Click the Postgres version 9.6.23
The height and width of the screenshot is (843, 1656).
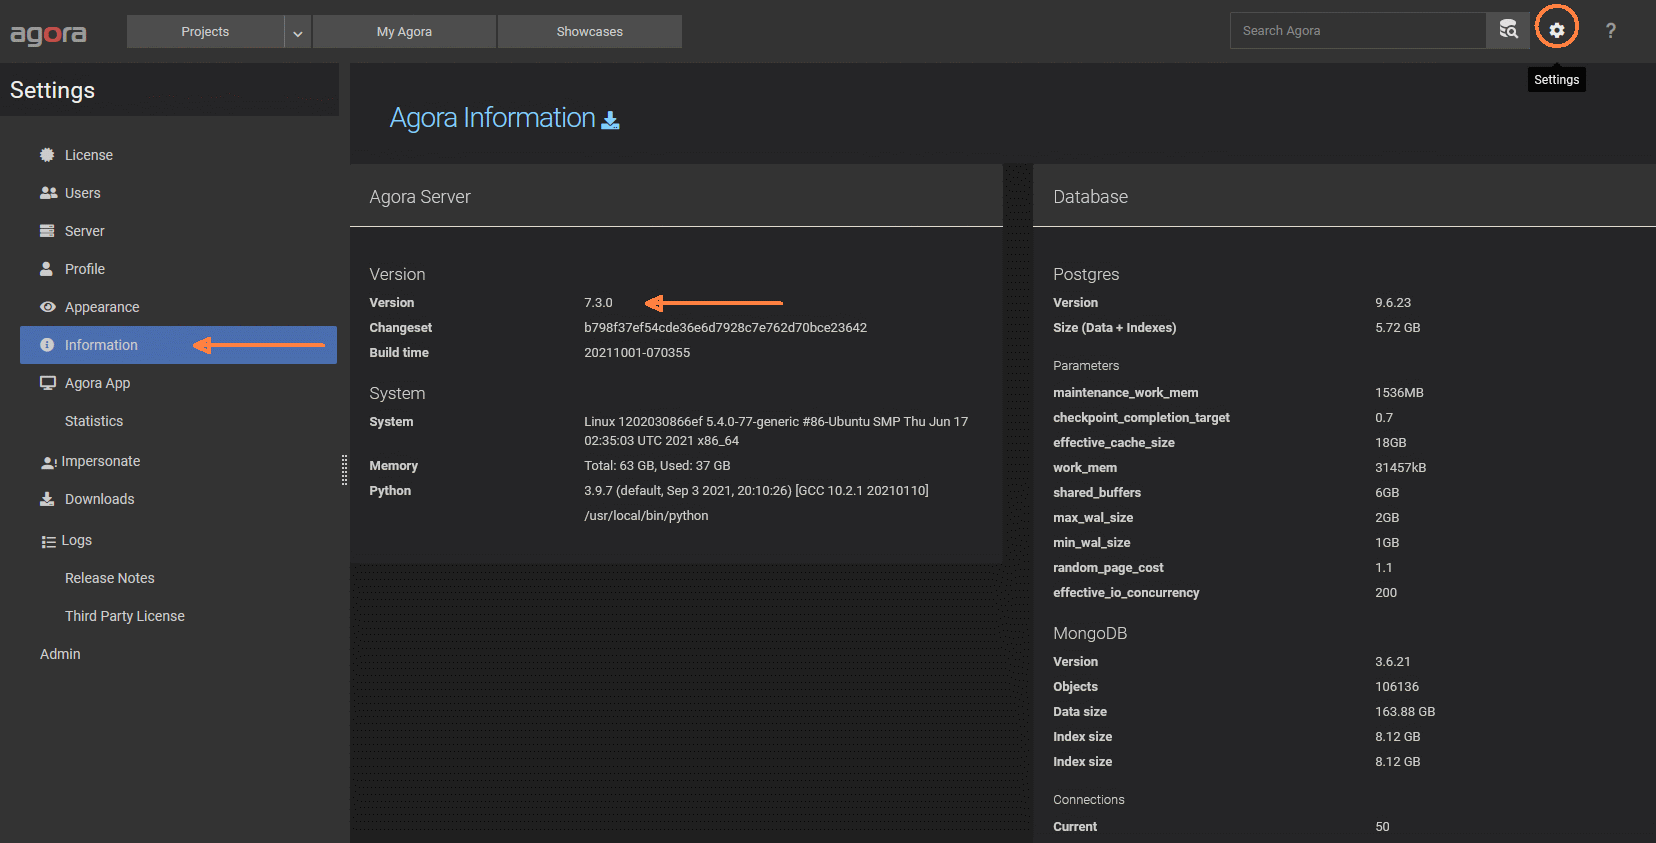click(1393, 303)
